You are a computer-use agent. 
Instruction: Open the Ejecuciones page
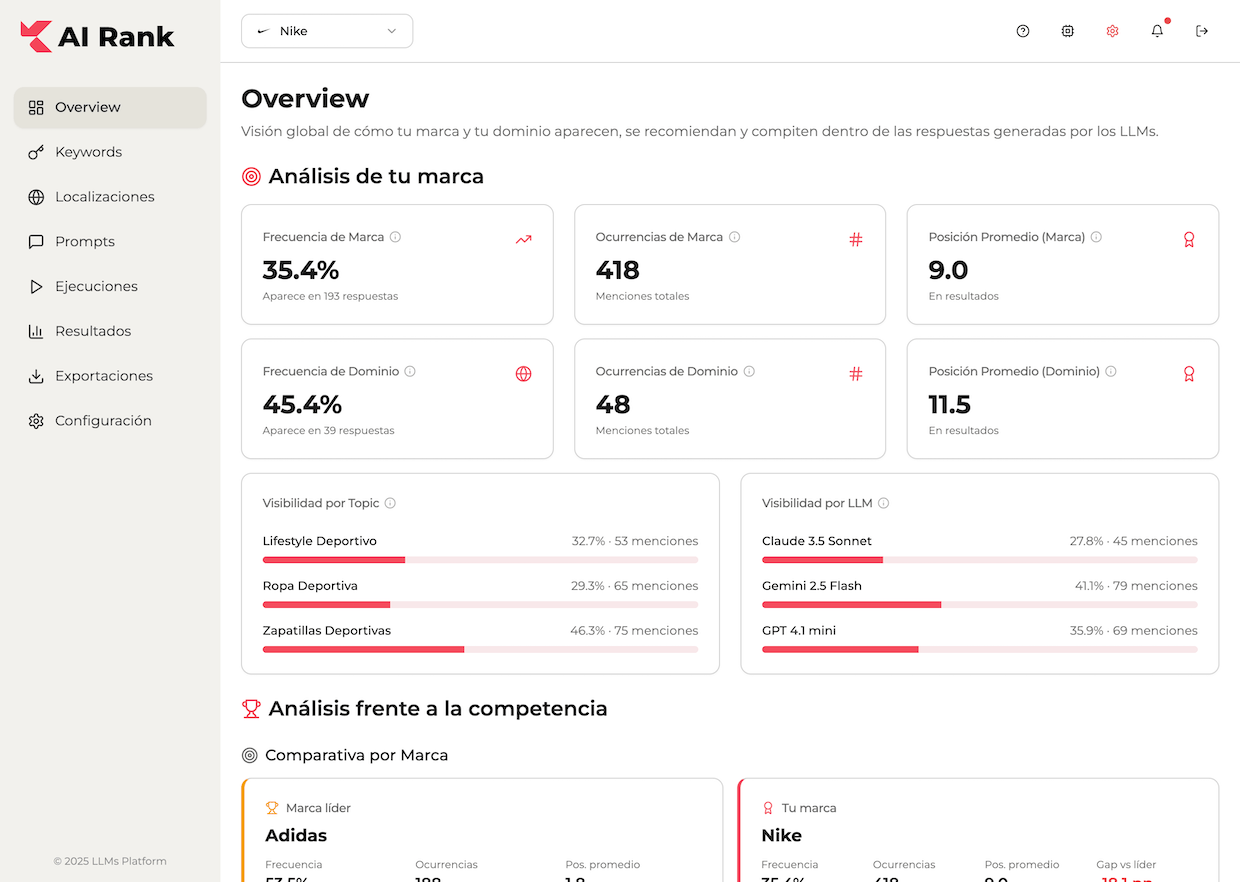point(96,287)
